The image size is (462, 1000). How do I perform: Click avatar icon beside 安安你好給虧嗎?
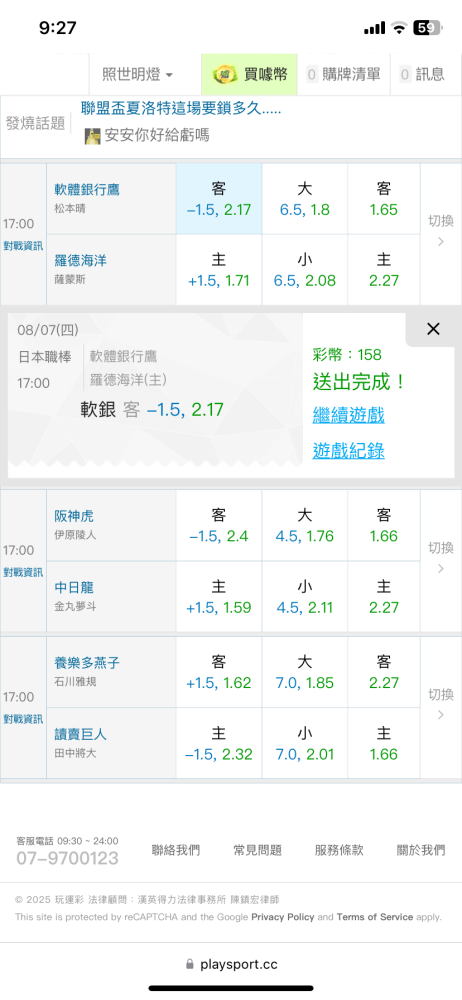coord(93,136)
